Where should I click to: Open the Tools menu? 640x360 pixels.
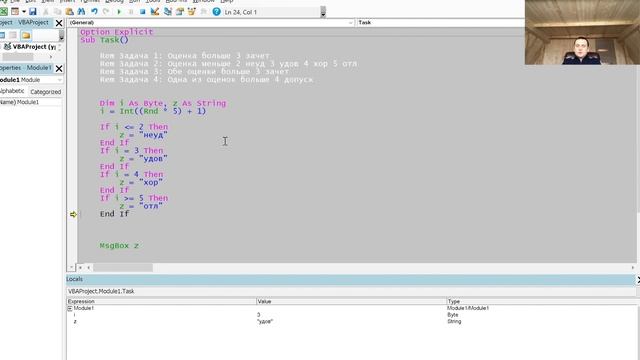point(153,2)
